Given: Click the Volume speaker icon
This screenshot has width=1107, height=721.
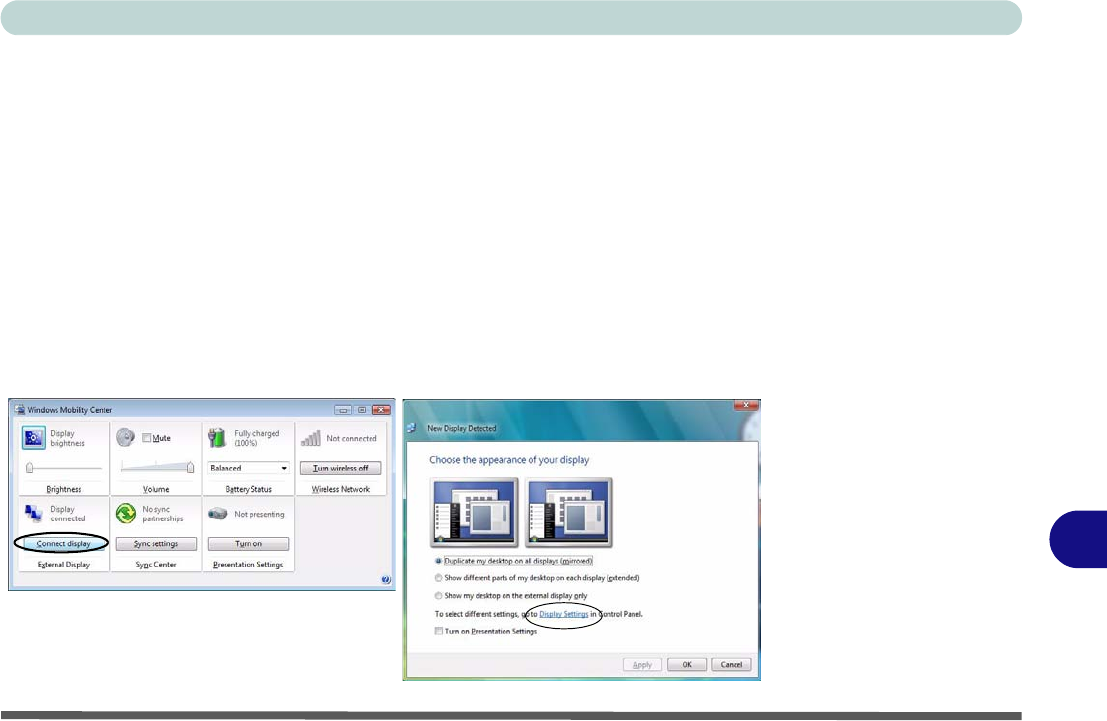Looking at the screenshot, I should [126, 437].
